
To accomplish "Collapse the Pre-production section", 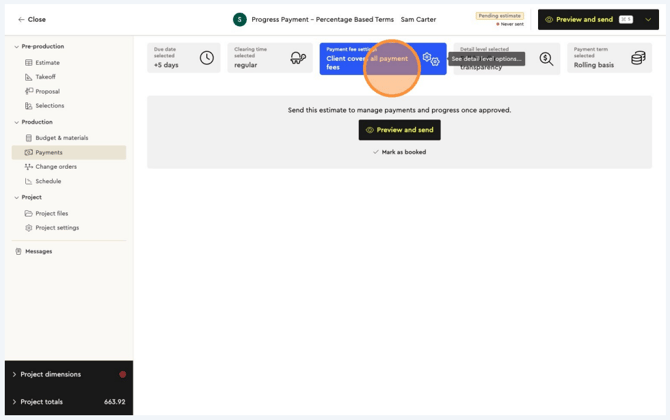I will pos(17,47).
